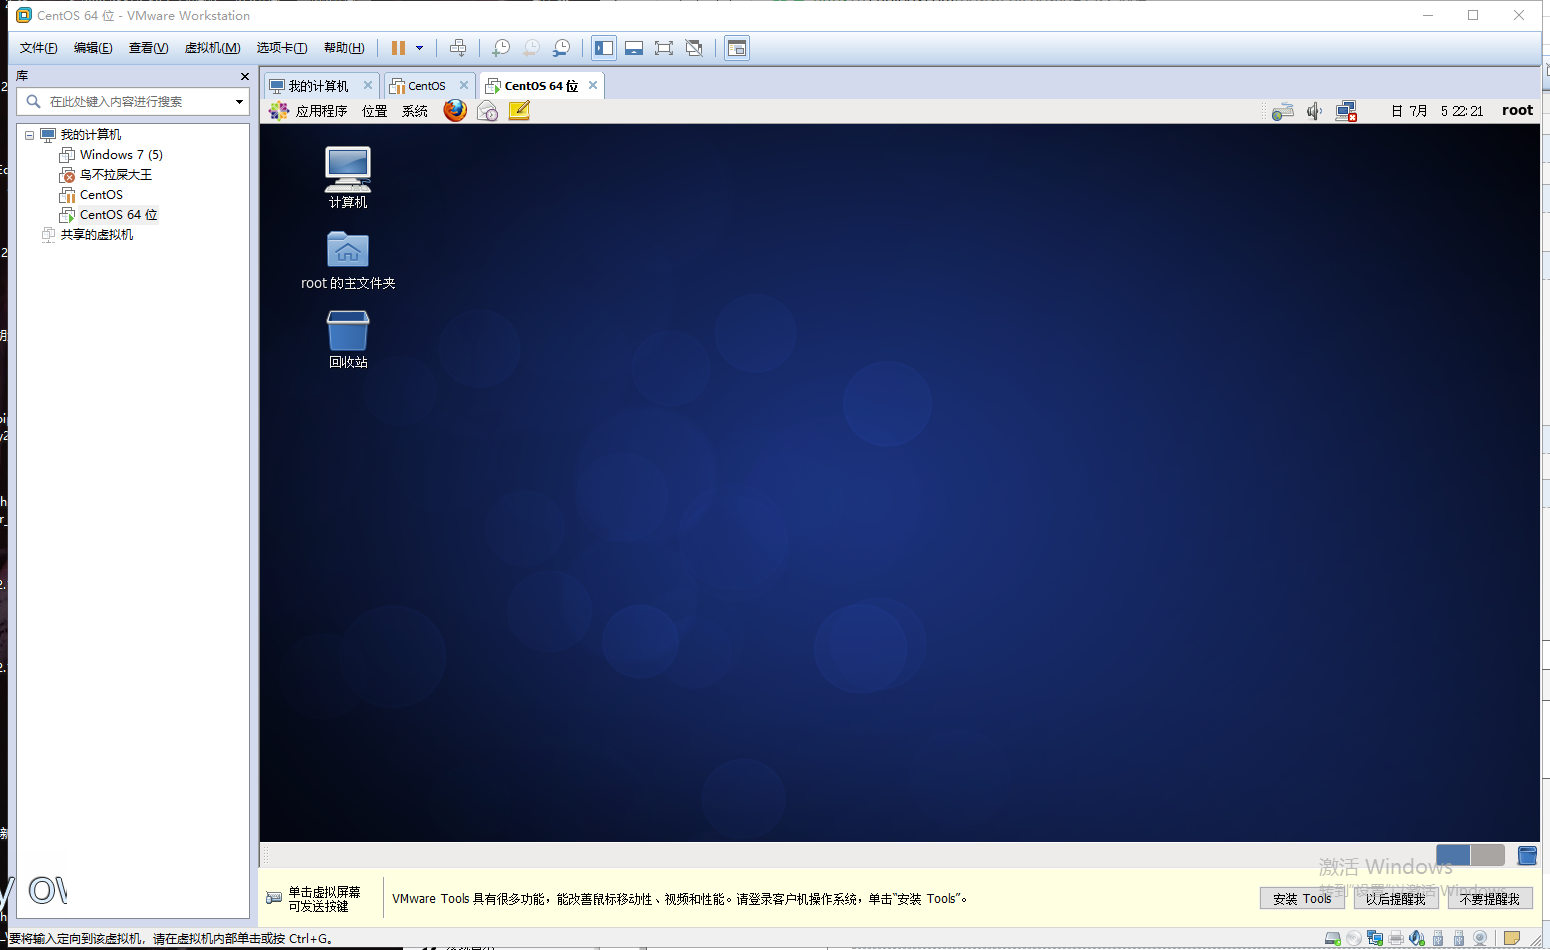The width and height of the screenshot is (1550, 950).
Task: Enter full screen mode
Action: click(664, 48)
